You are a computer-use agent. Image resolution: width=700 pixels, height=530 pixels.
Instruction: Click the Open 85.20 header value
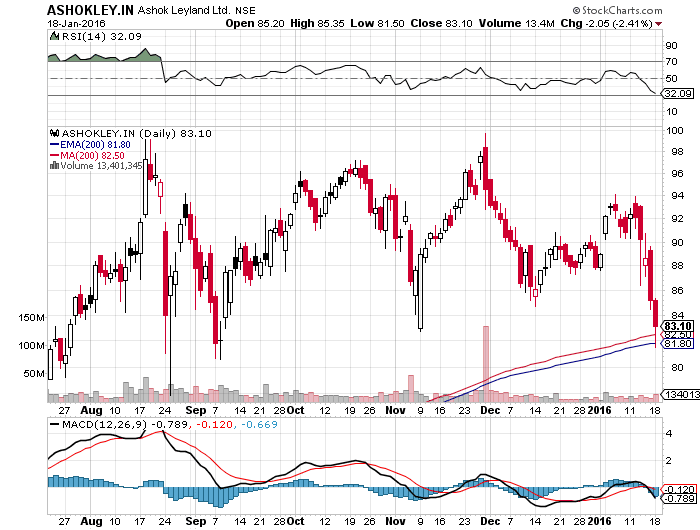click(254, 23)
